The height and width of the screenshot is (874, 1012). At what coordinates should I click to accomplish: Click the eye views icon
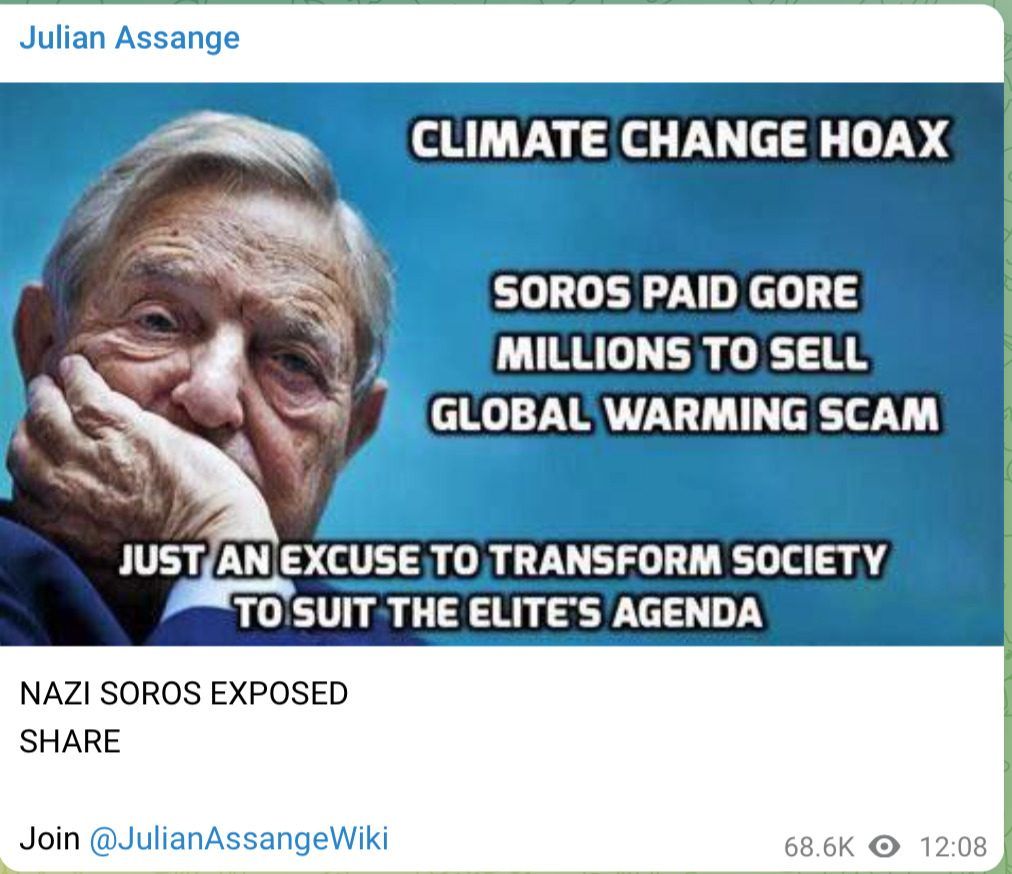coord(884,846)
